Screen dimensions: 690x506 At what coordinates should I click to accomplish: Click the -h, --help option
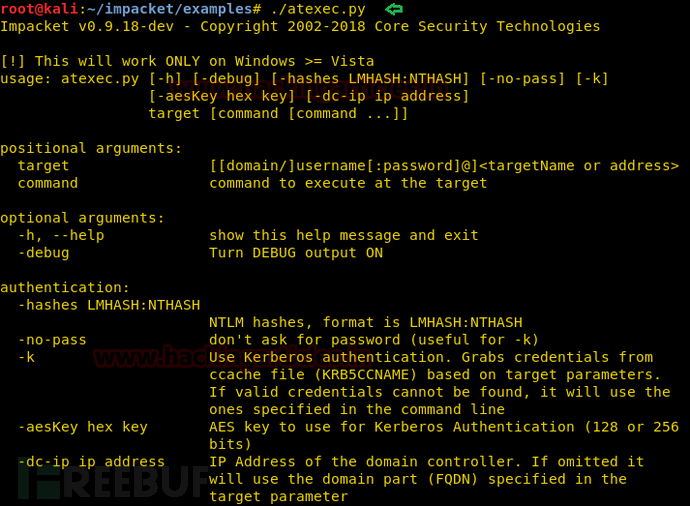[x=61, y=235]
